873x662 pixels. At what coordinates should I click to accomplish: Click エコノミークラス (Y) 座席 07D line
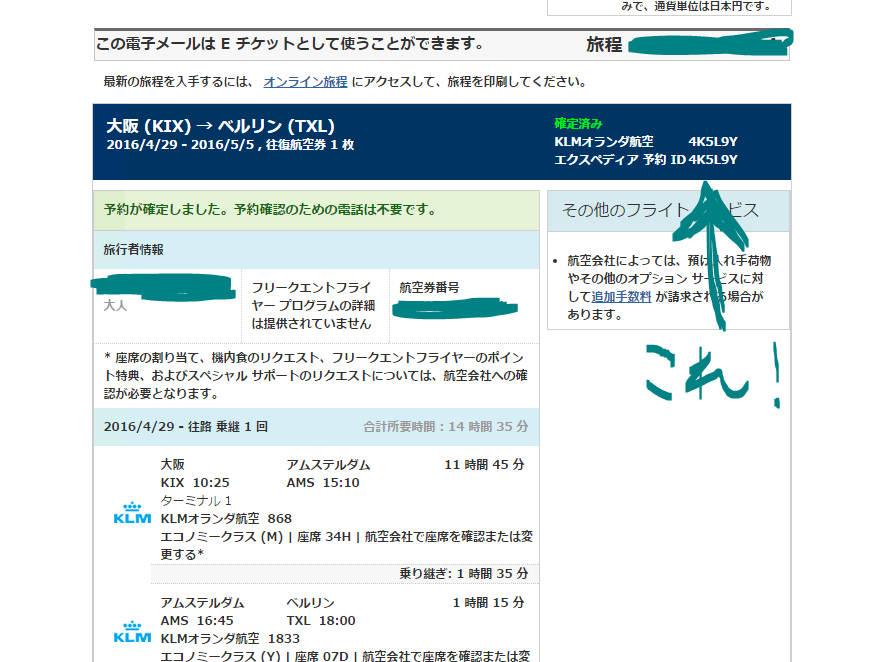click(x=345, y=656)
